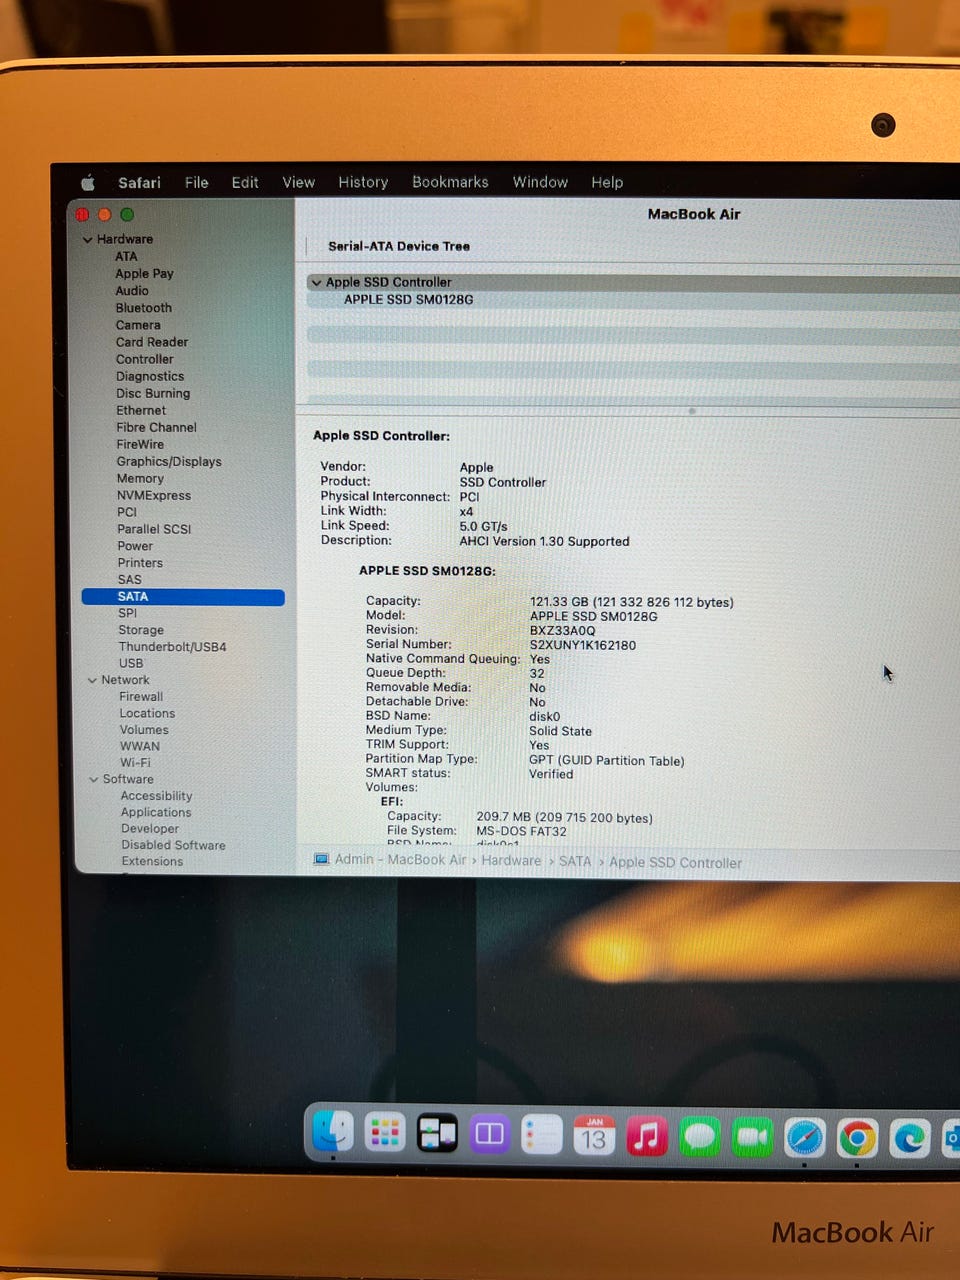Open Calendar showing JAN 13 in Dock
Screen dimensions: 960x1280
[594, 1136]
